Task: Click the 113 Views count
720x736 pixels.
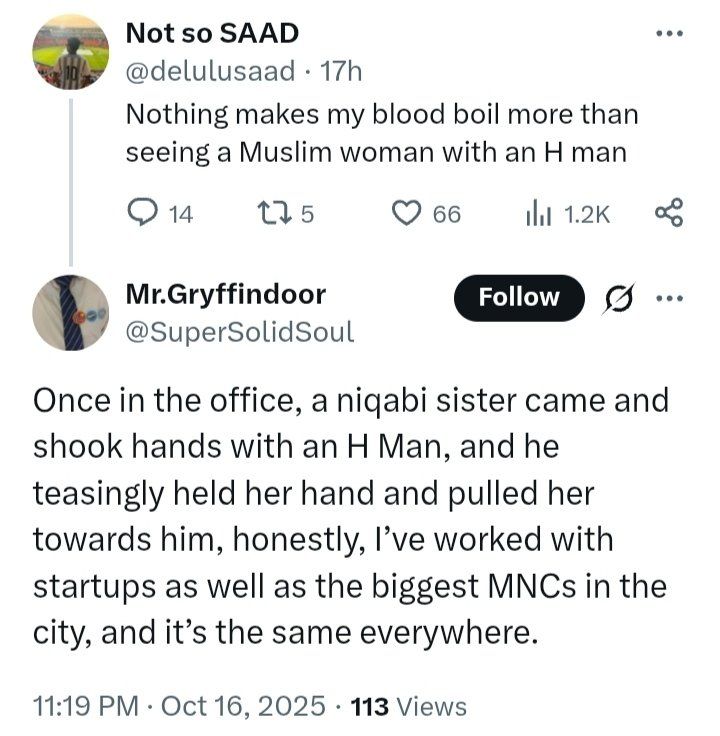Action: point(410,706)
